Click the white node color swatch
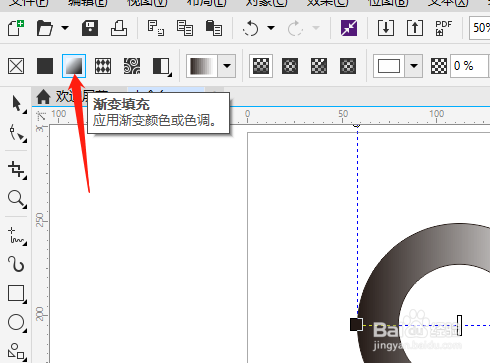 tap(389, 66)
